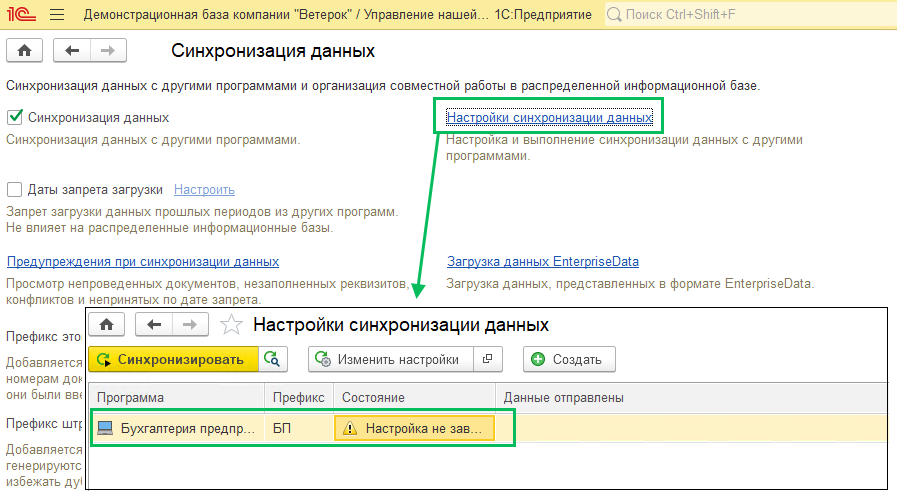The image size is (897, 498).
Task: Open Предупреждения при синхронизации данных link
Action: pos(143,261)
